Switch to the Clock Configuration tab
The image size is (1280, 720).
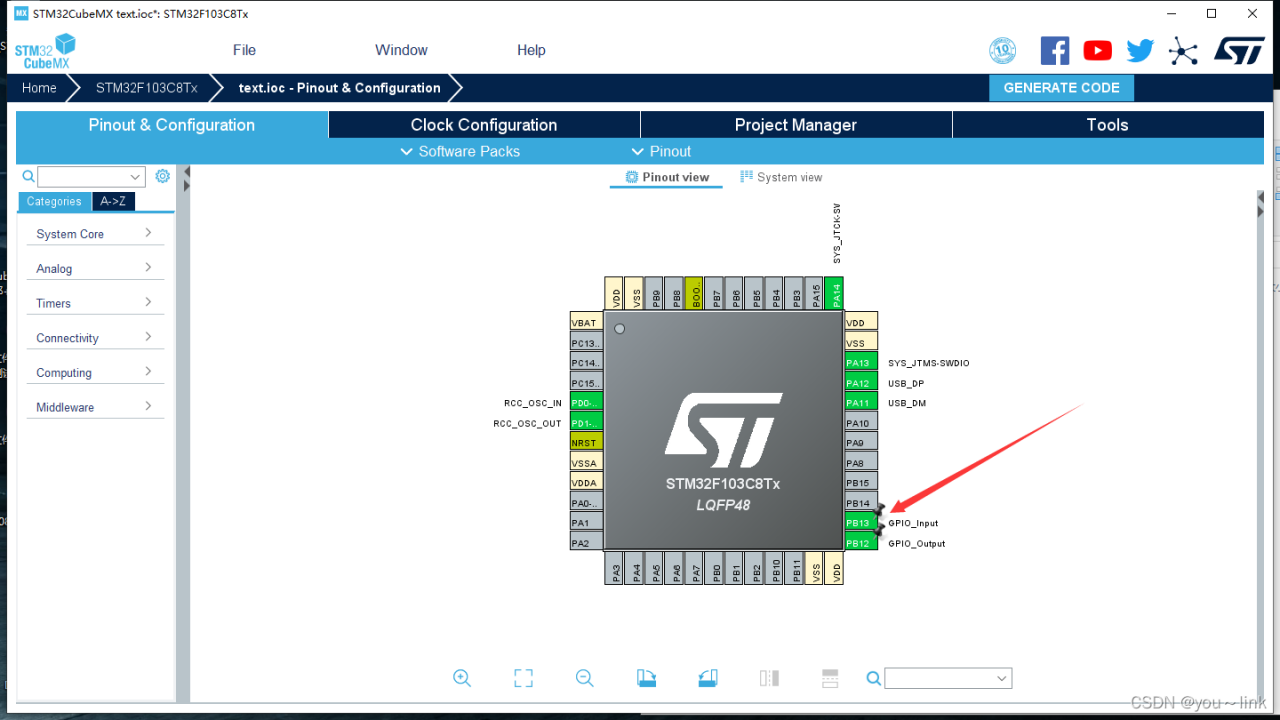click(x=484, y=125)
